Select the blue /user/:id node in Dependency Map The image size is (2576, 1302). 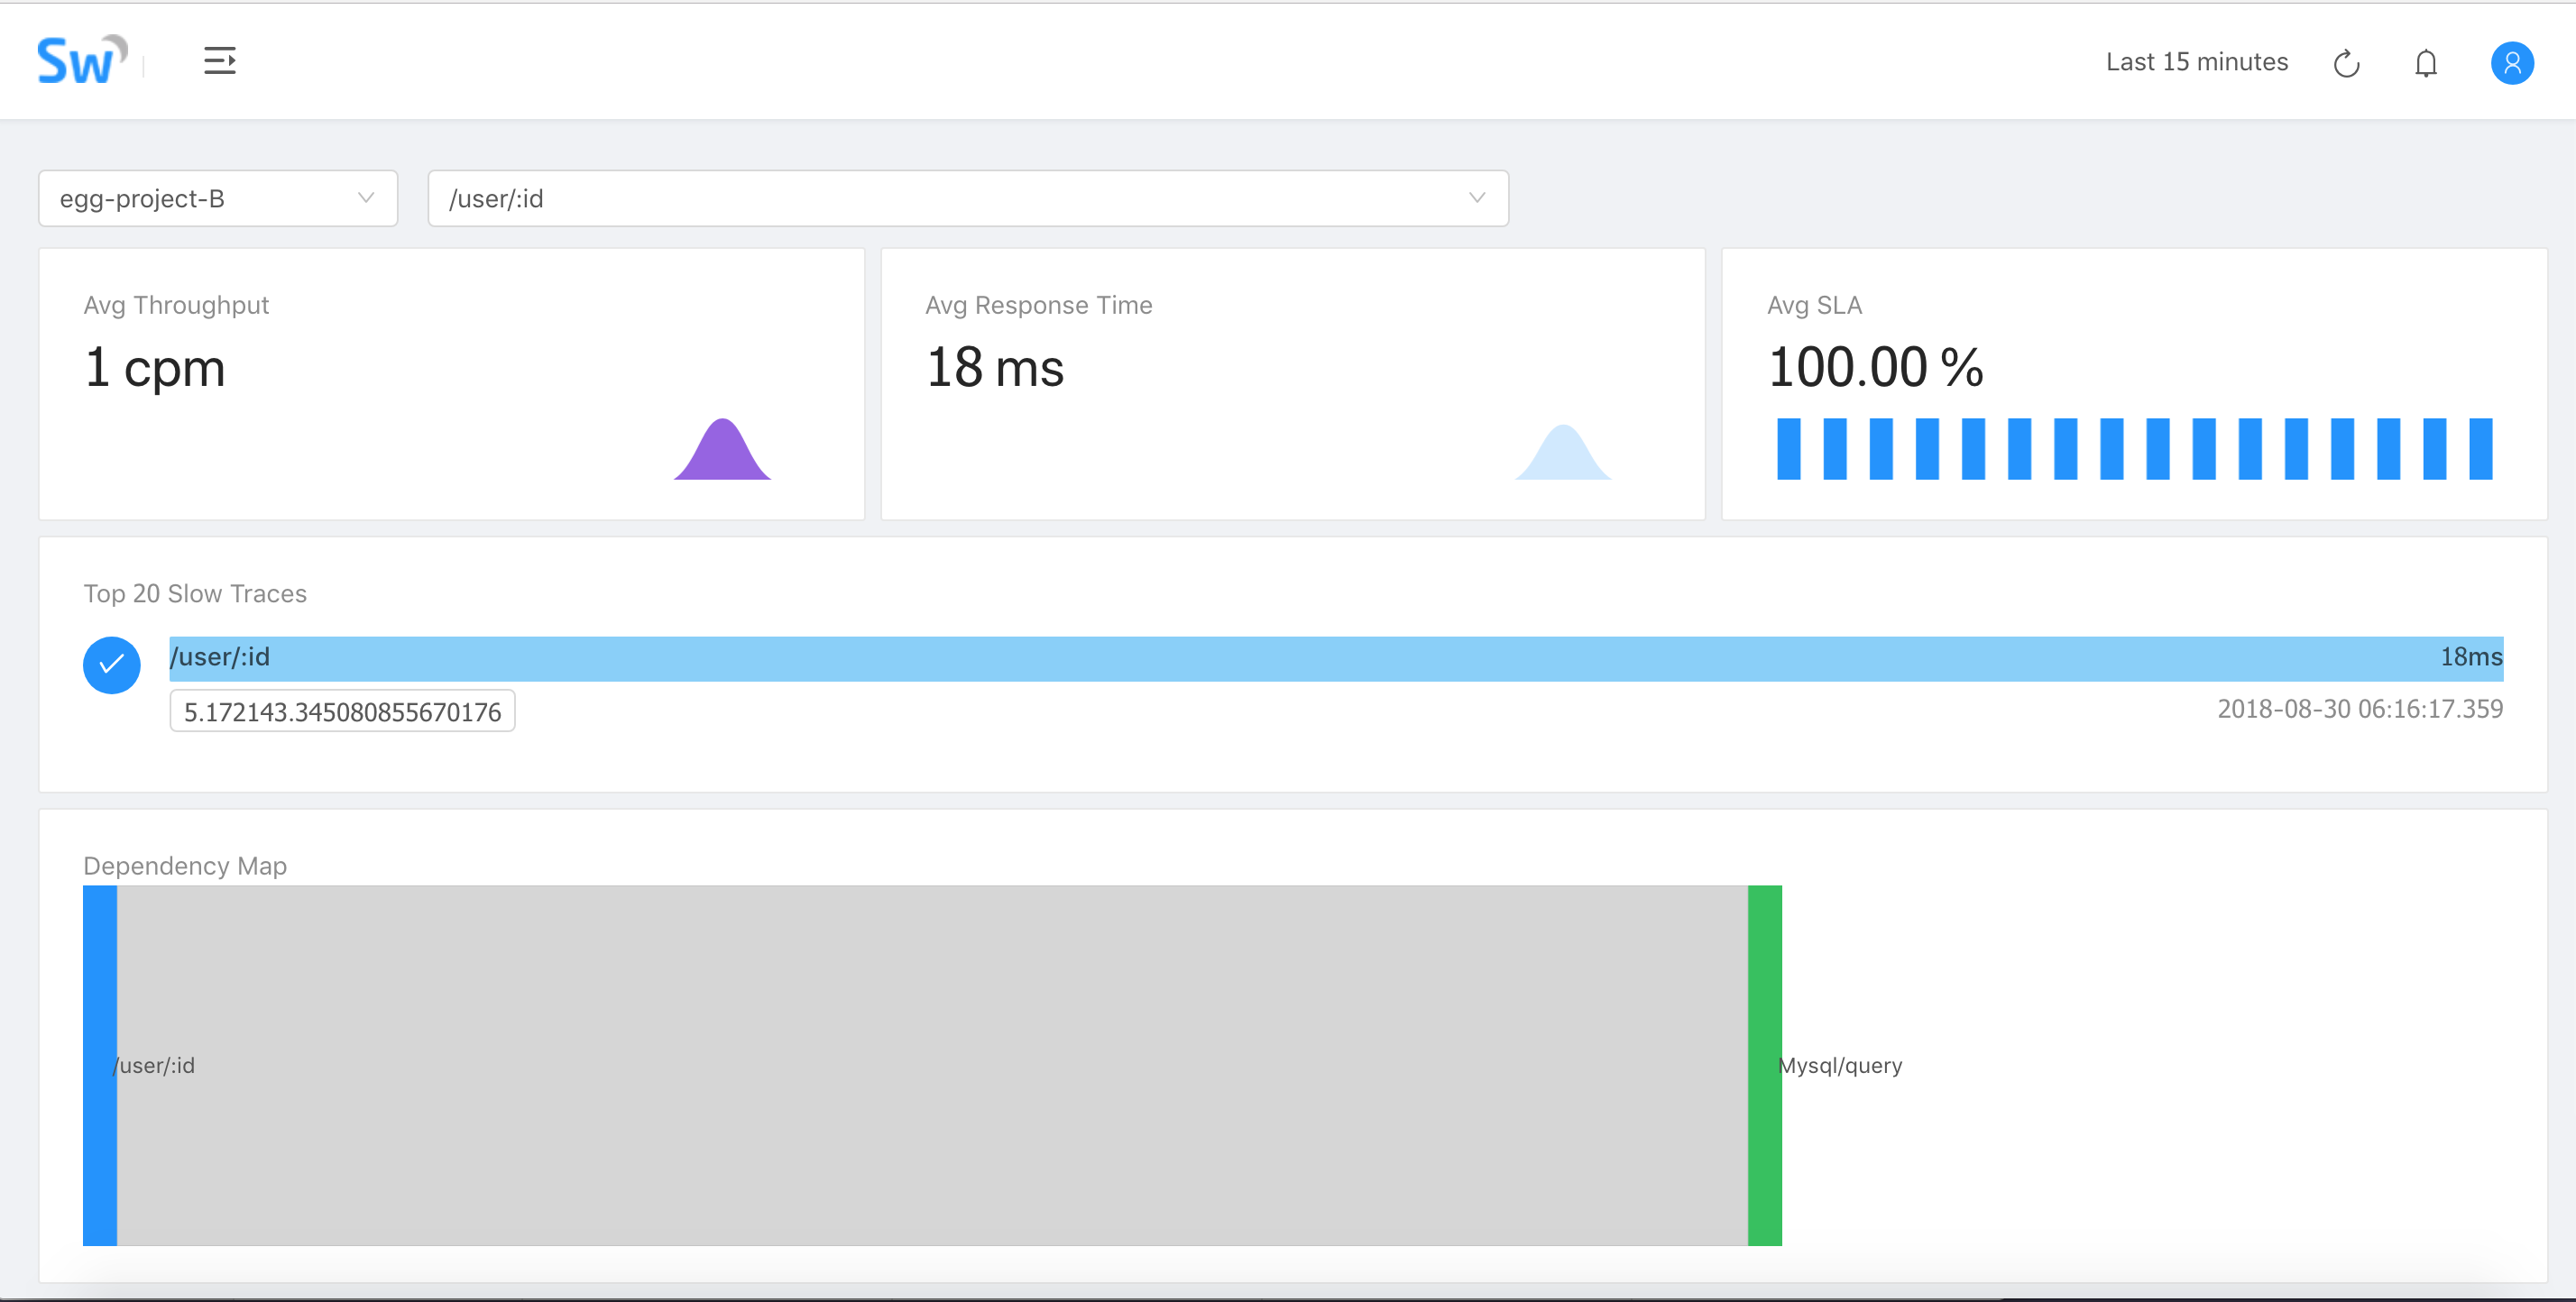tap(100, 1065)
